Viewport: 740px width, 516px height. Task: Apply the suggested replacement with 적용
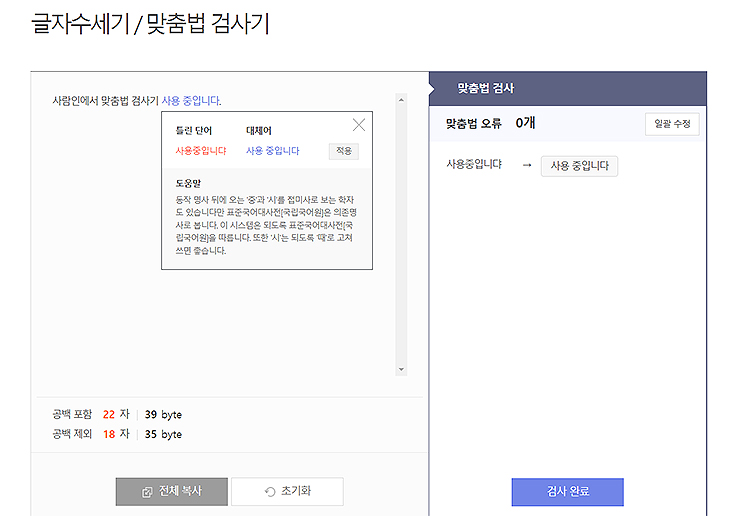(344, 151)
